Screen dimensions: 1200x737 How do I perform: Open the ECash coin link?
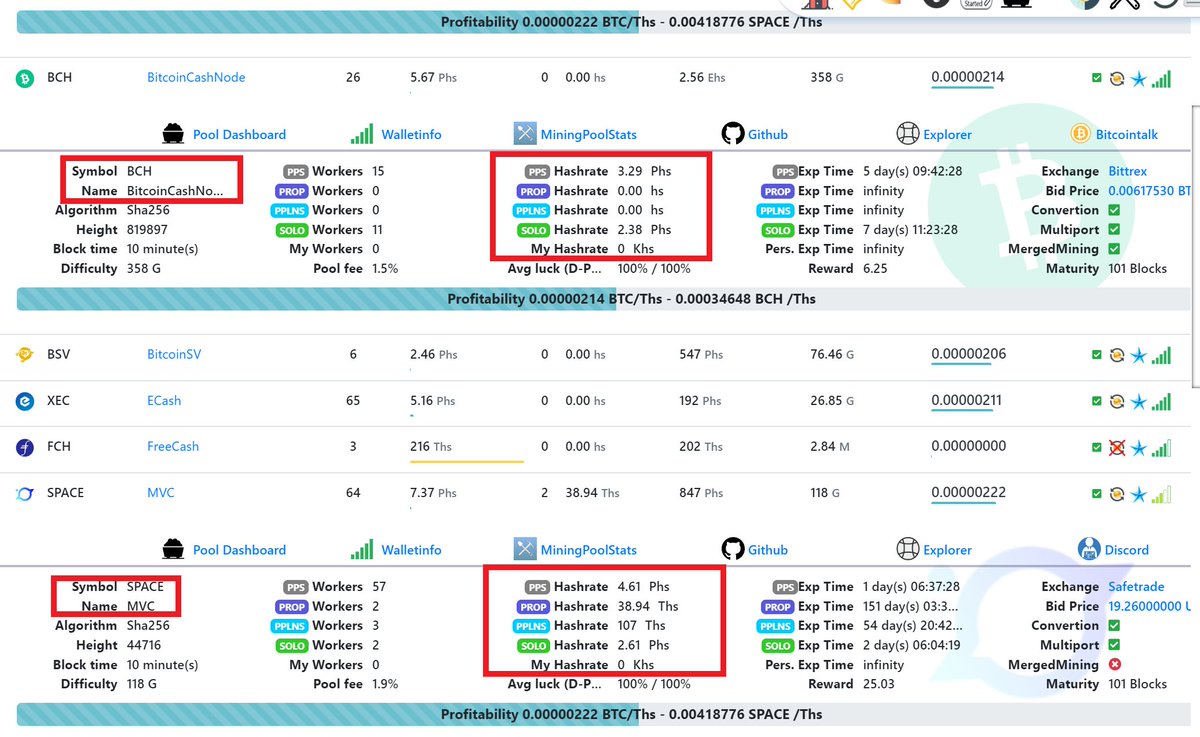pos(164,400)
